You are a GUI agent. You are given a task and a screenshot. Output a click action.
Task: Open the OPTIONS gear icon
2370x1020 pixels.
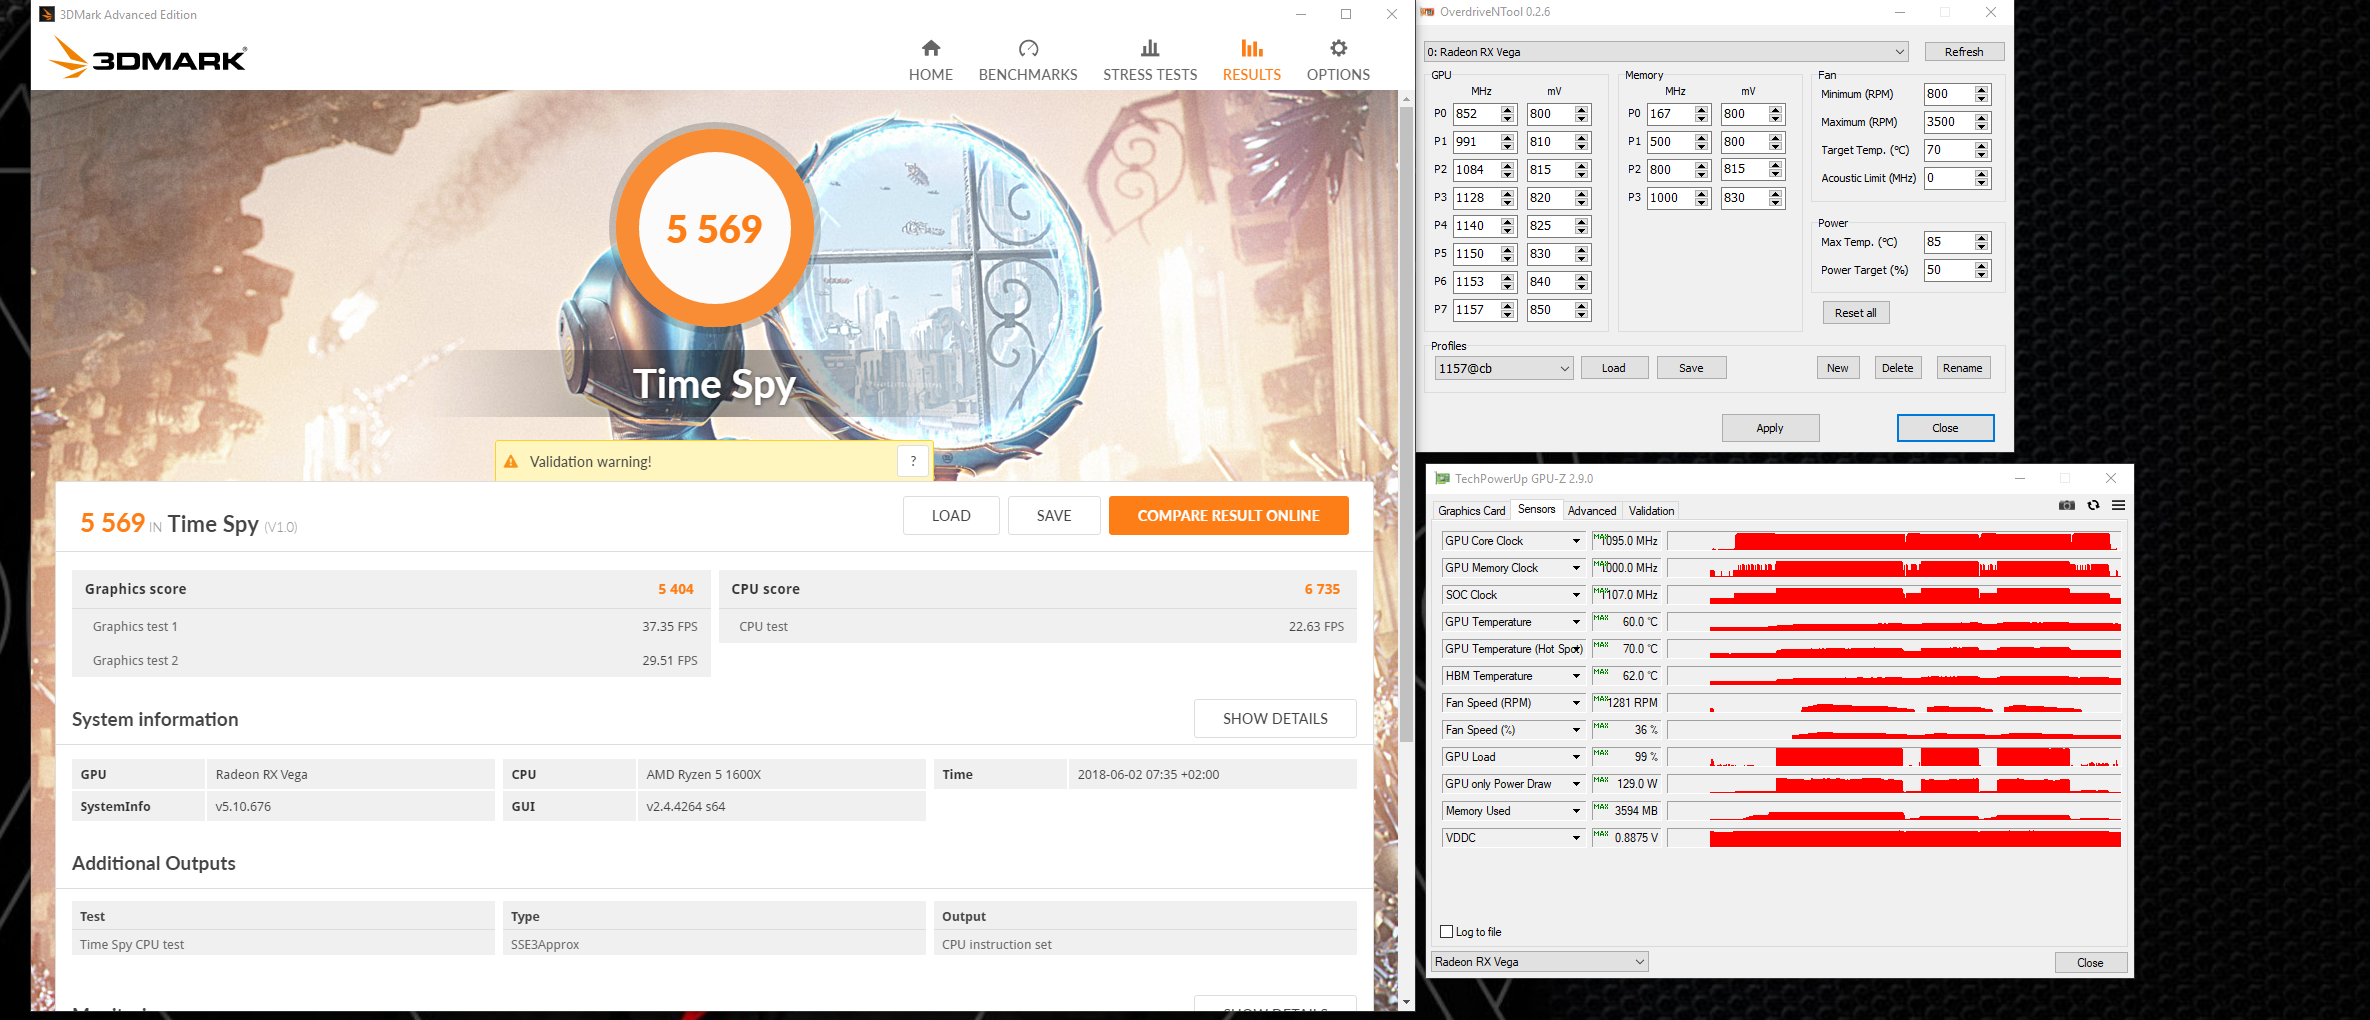coord(1338,48)
